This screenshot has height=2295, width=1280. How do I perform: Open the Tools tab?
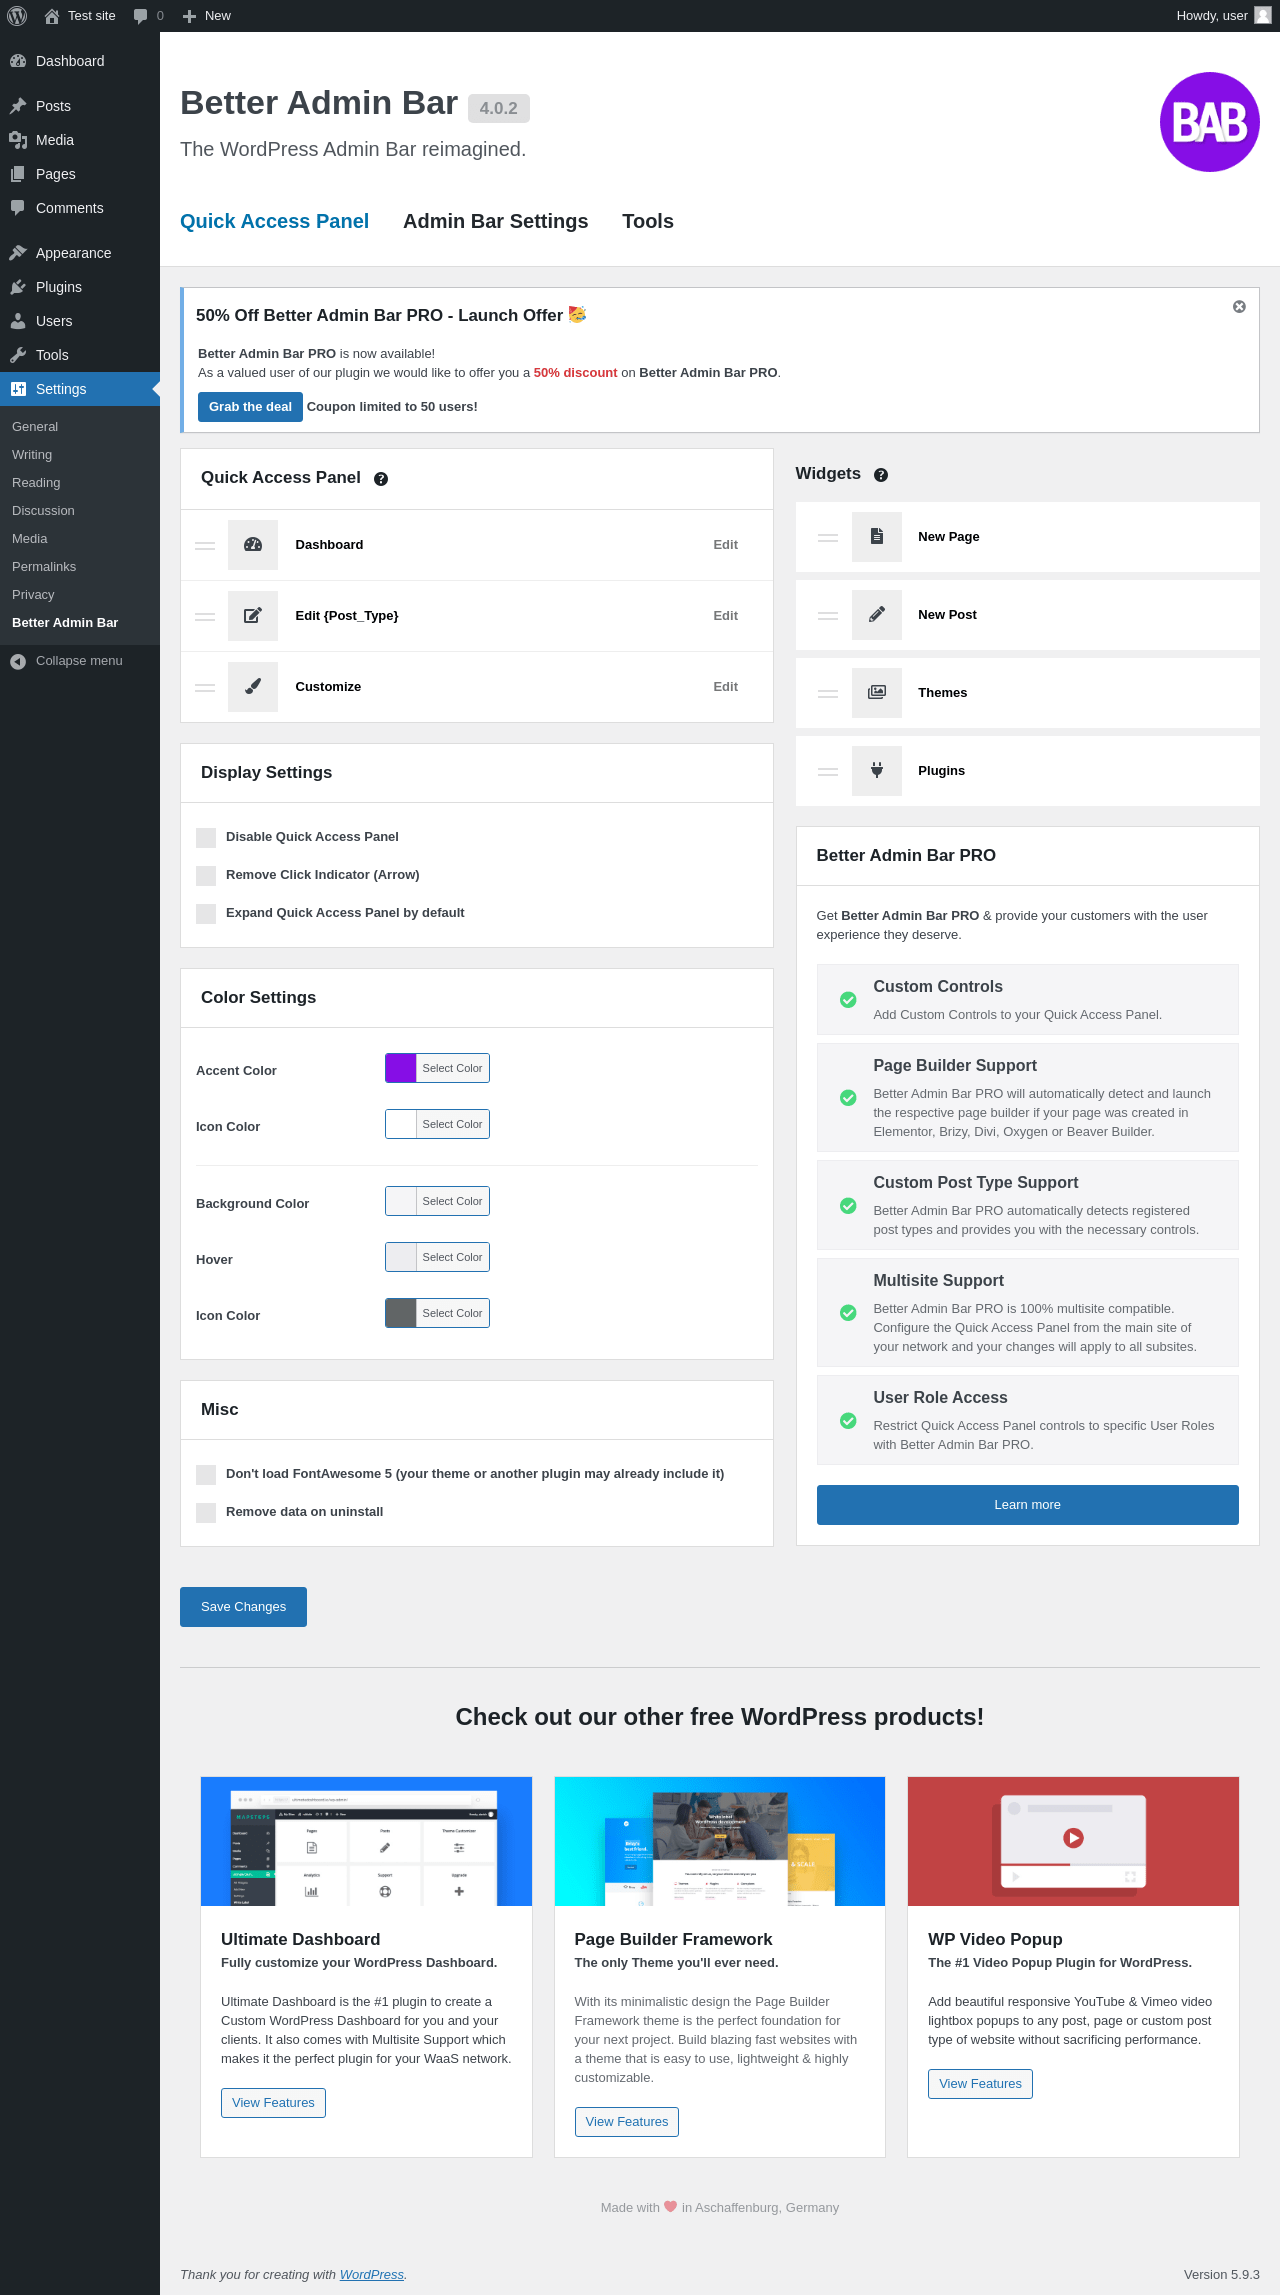point(648,221)
